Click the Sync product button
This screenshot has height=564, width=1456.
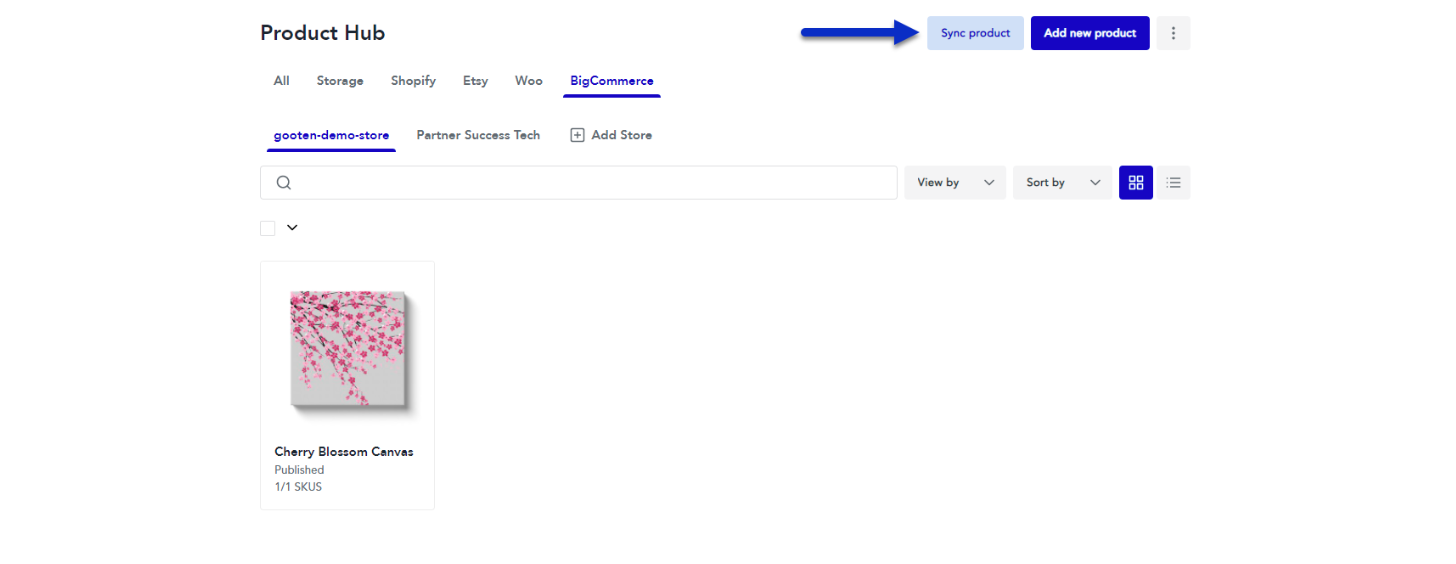coord(975,33)
